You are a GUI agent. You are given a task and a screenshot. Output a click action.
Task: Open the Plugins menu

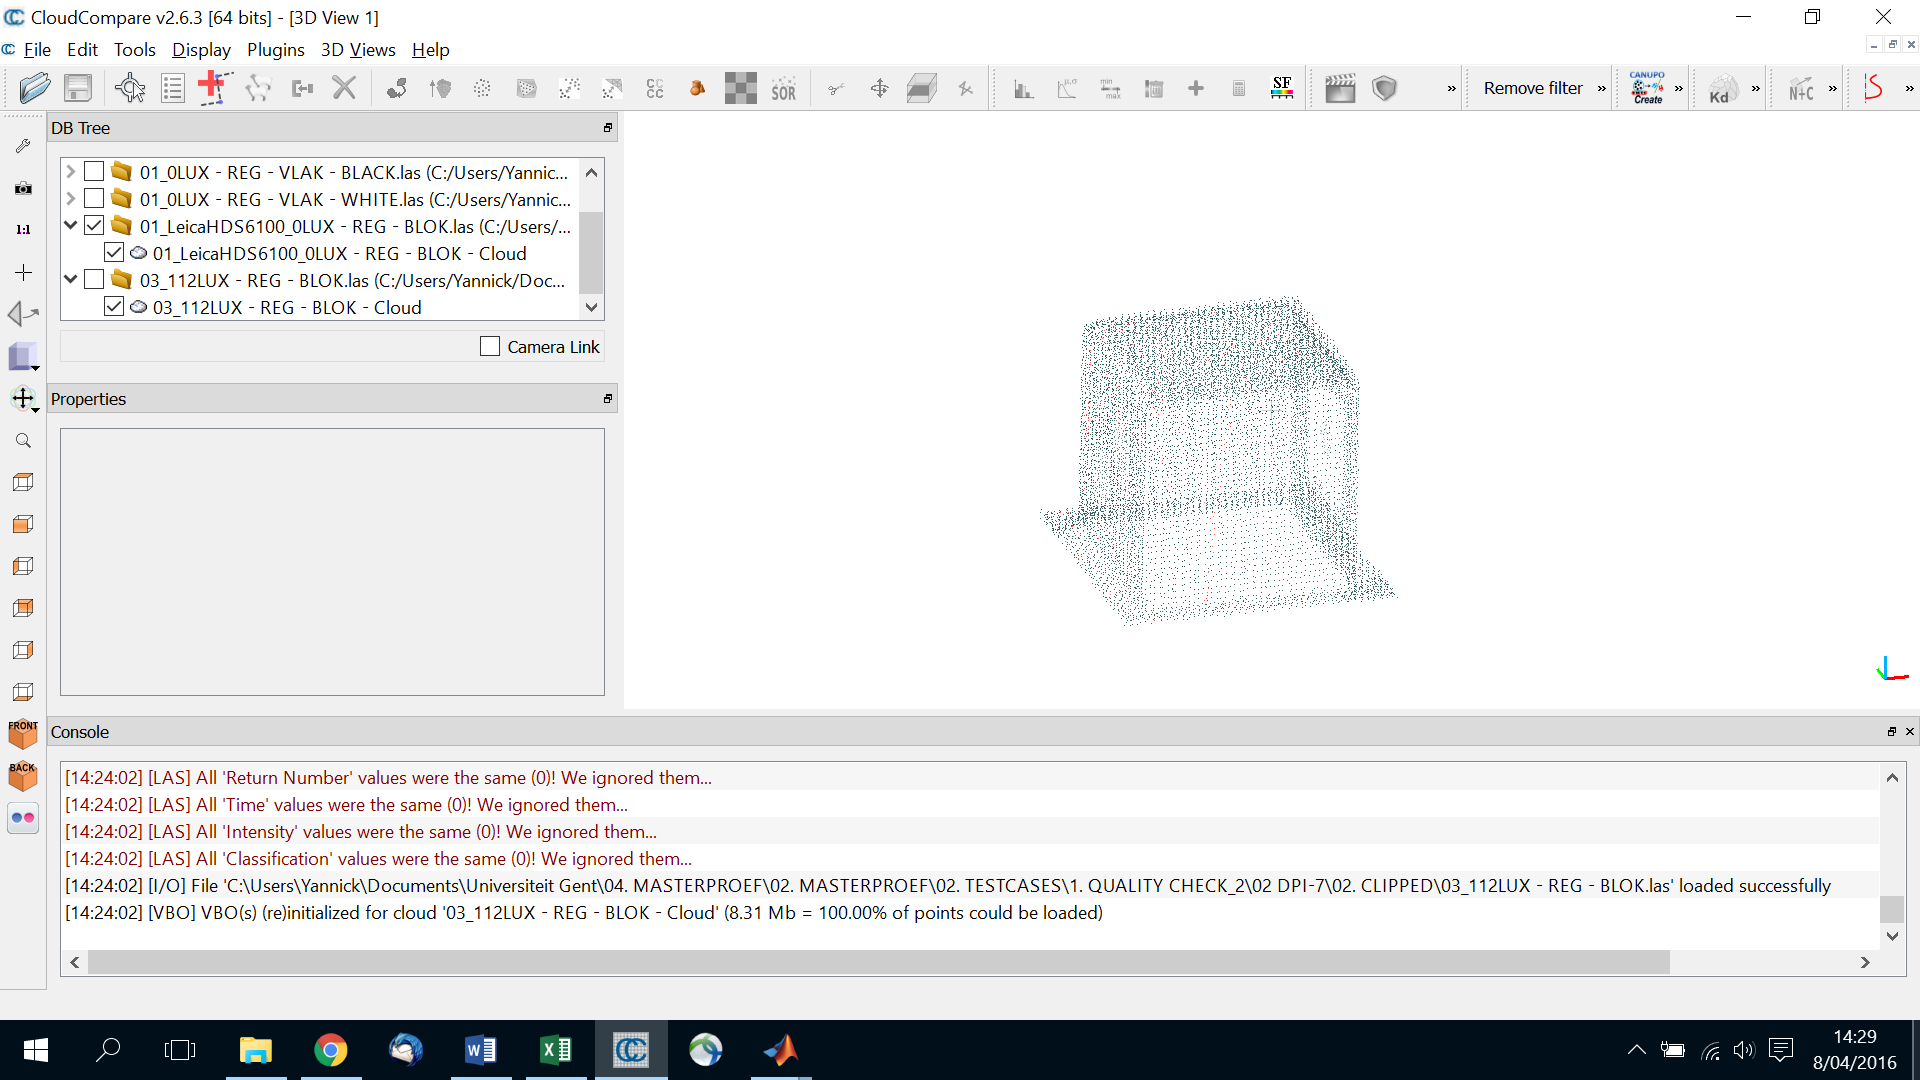tap(276, 49)
